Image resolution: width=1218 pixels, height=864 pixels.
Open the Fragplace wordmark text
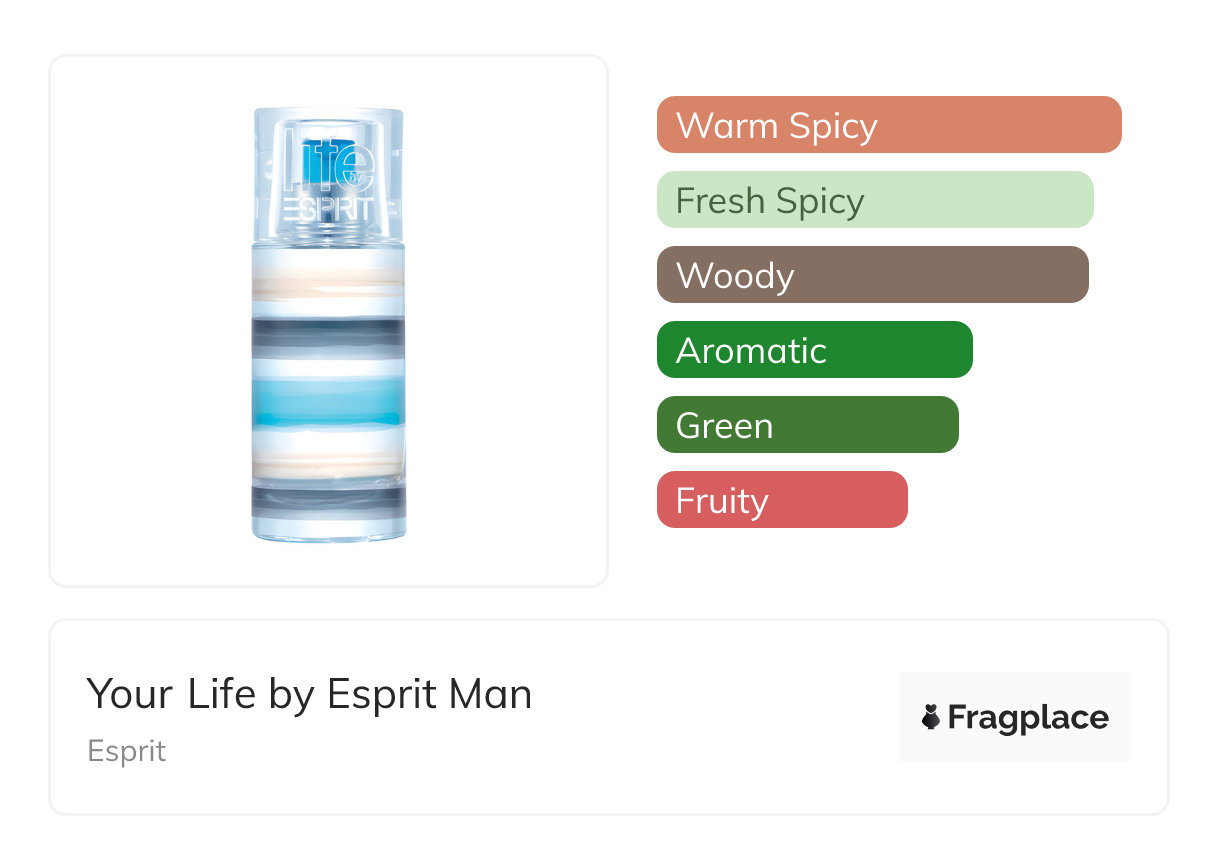click(x=1028, y=718)
